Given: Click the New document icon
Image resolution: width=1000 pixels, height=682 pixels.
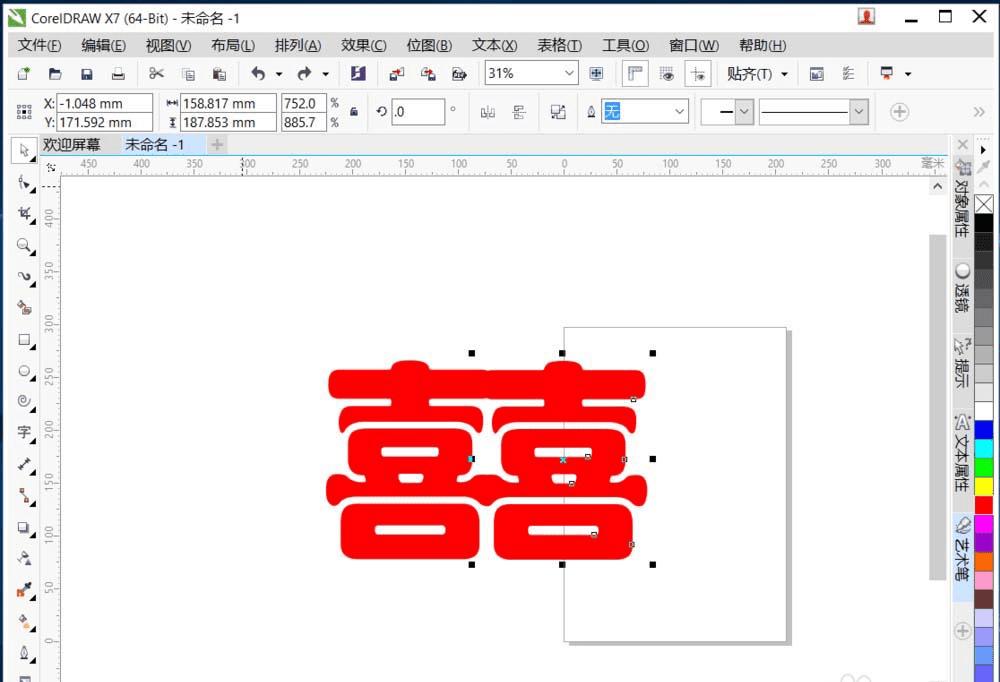Looking at the screenshot, I should 24,74.
